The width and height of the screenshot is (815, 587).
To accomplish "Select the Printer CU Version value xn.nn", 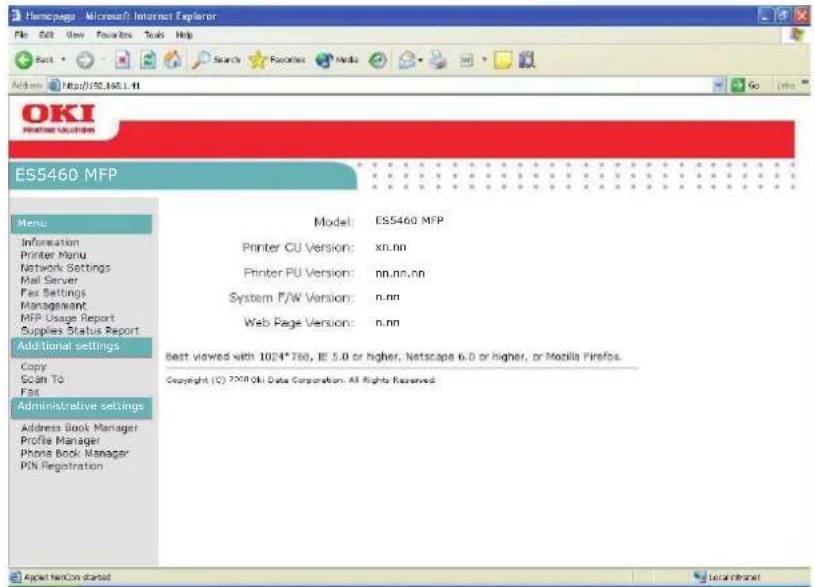I will pos(391,247).
